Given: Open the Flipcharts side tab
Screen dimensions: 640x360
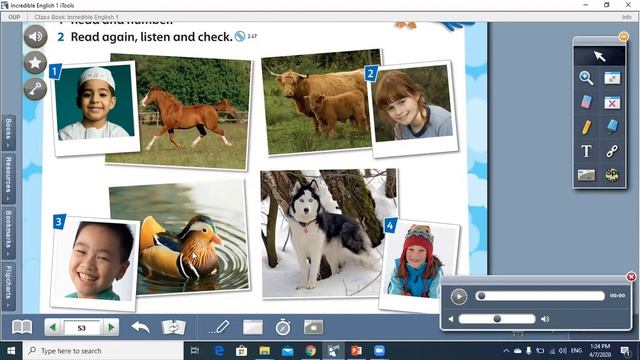Looking at the screenshot, I should click(8, 286).
